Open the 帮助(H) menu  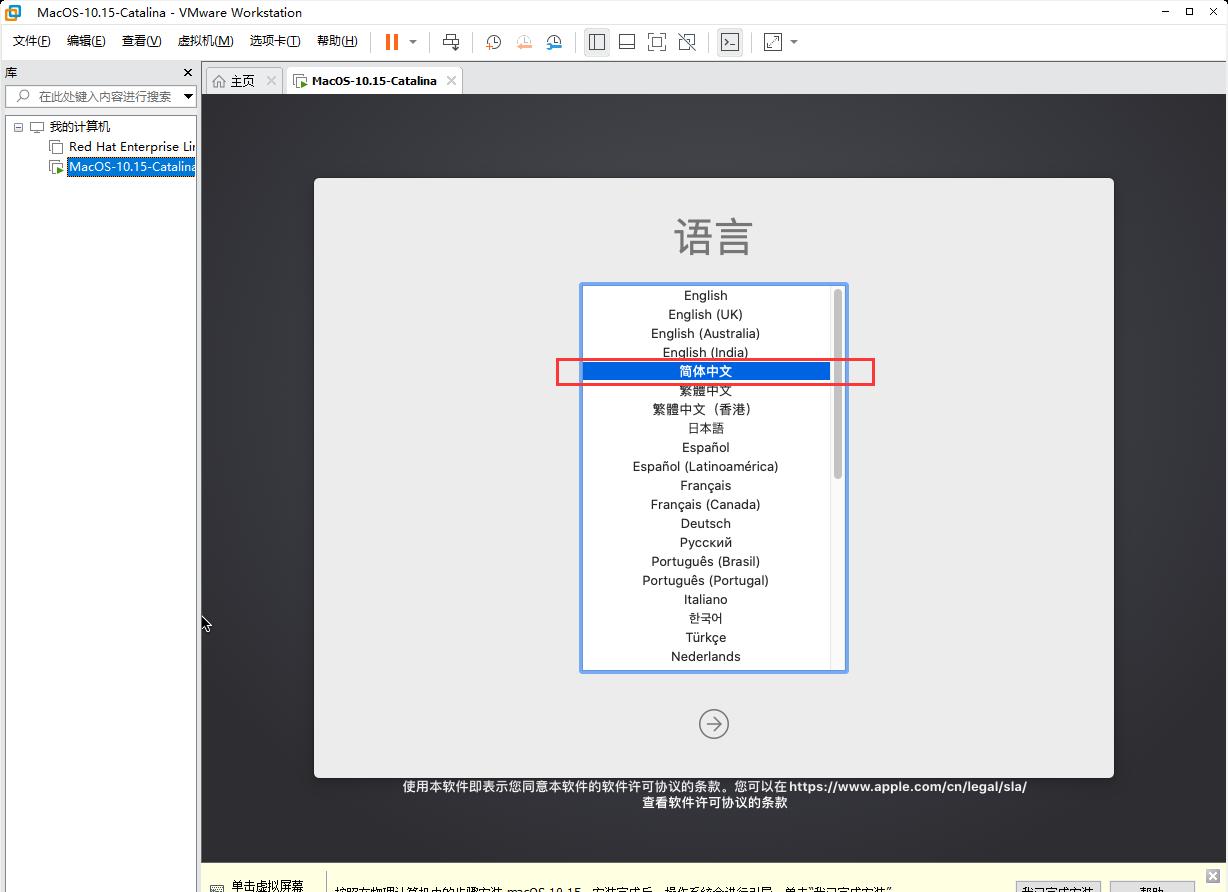click(337, 41)
